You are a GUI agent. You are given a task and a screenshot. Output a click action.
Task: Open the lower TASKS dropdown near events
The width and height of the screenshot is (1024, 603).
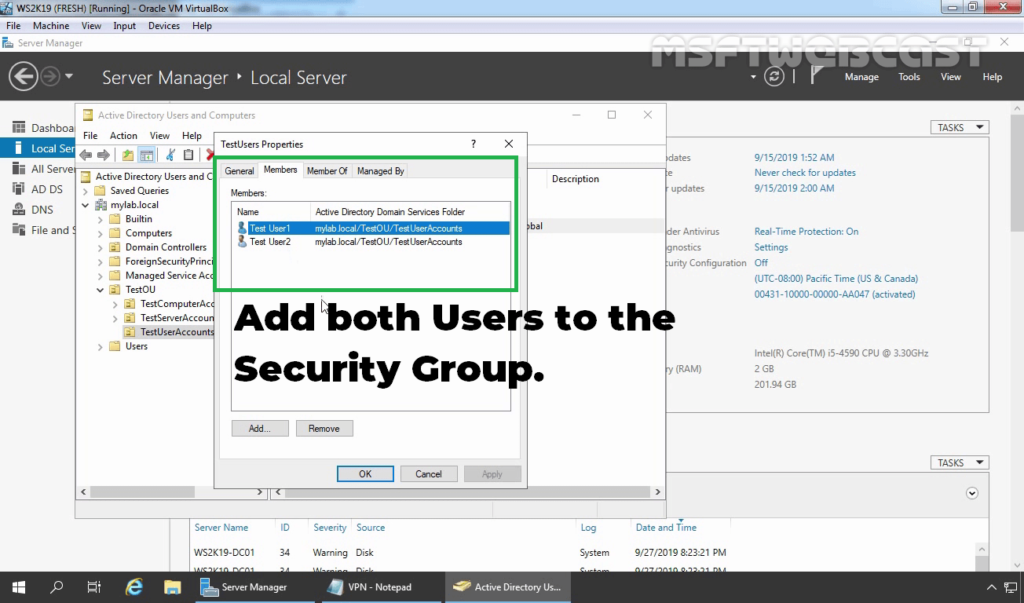tap(959, 463)
